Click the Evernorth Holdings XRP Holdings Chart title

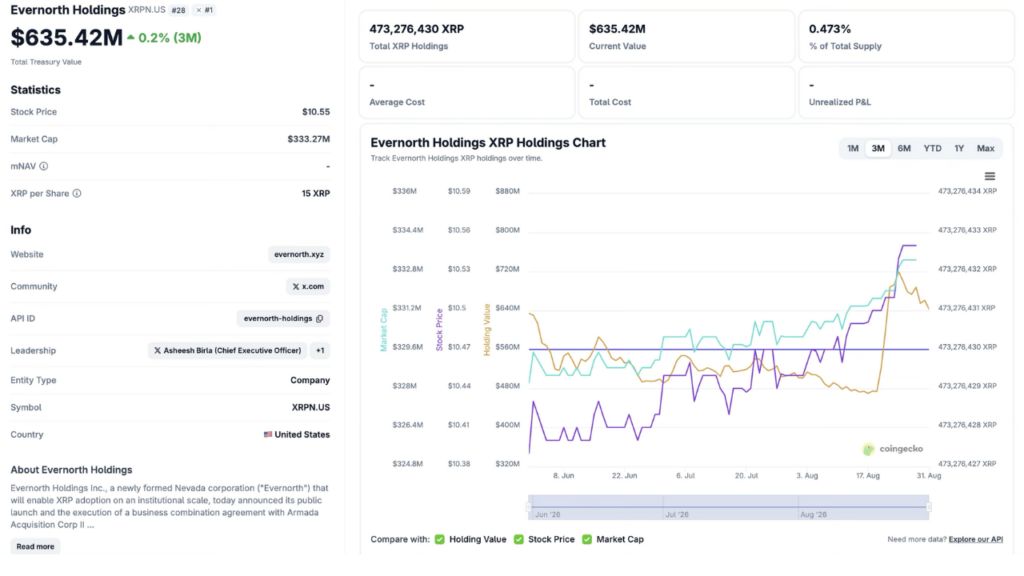[488, 142]
